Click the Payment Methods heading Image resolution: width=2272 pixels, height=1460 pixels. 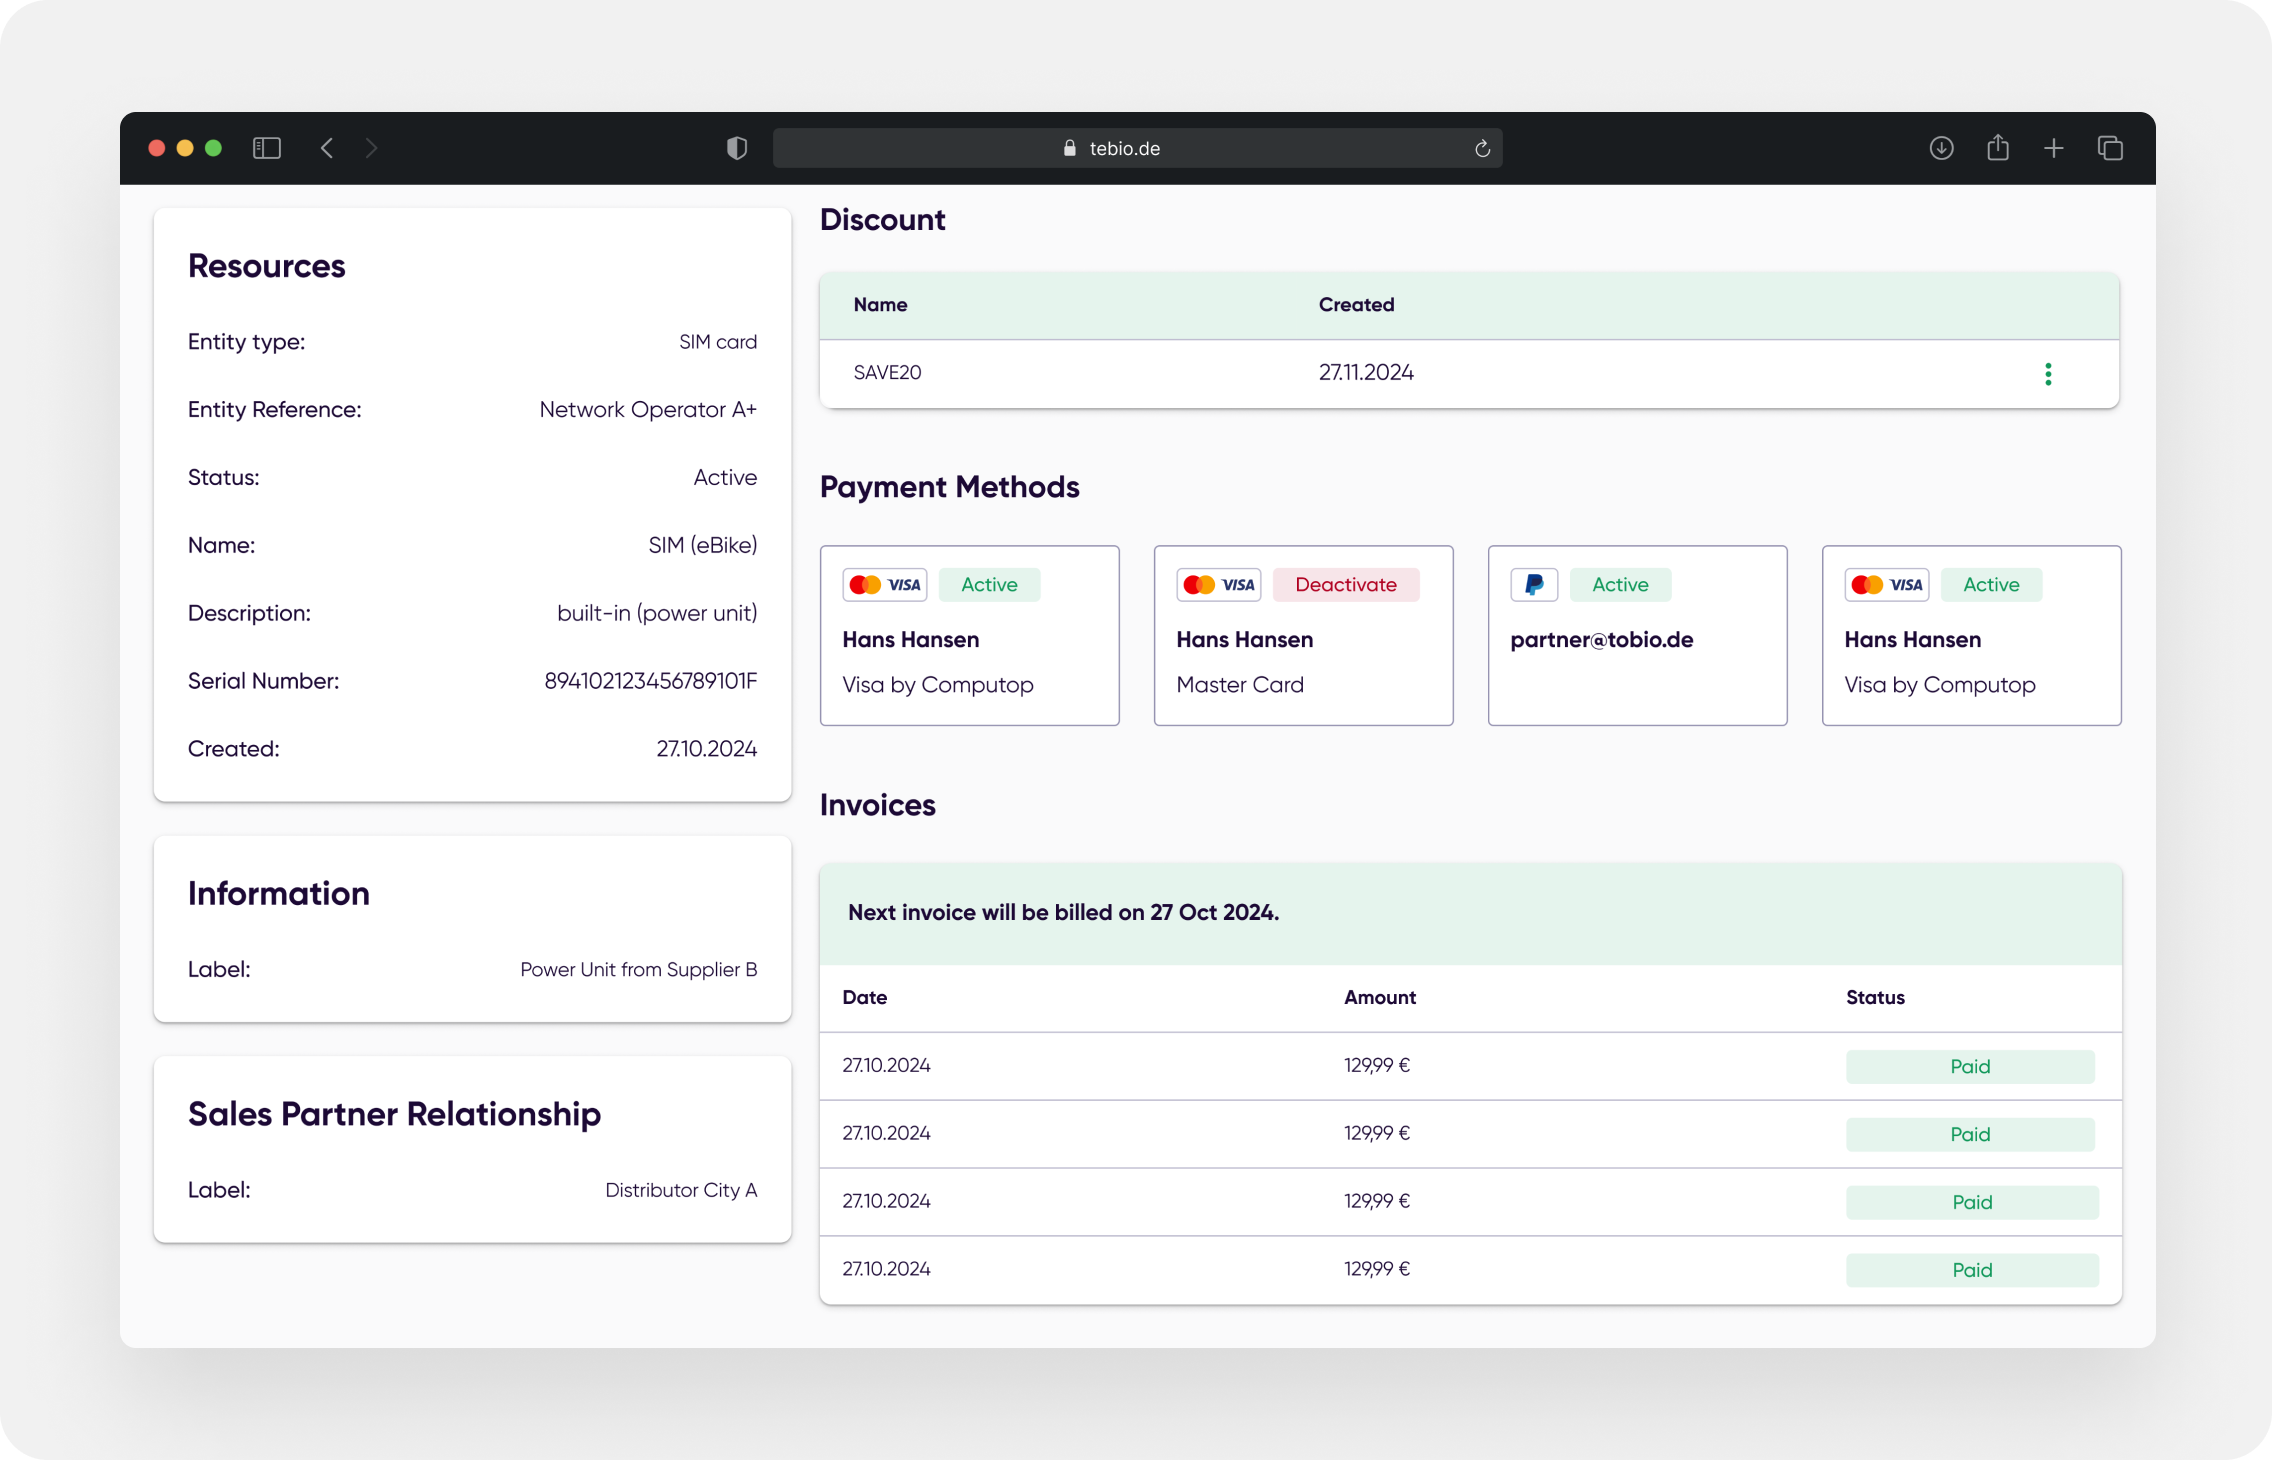(950, 487)
